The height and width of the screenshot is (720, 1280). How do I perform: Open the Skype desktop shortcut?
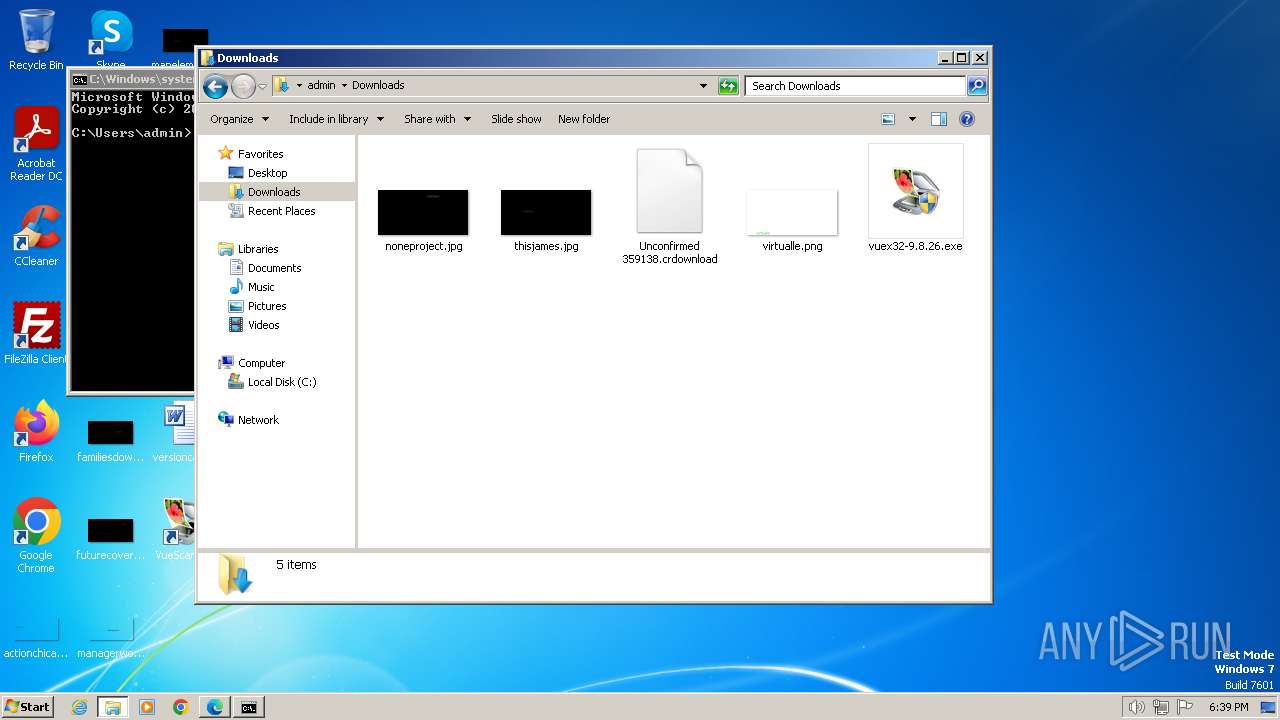(x=111, y=40)
